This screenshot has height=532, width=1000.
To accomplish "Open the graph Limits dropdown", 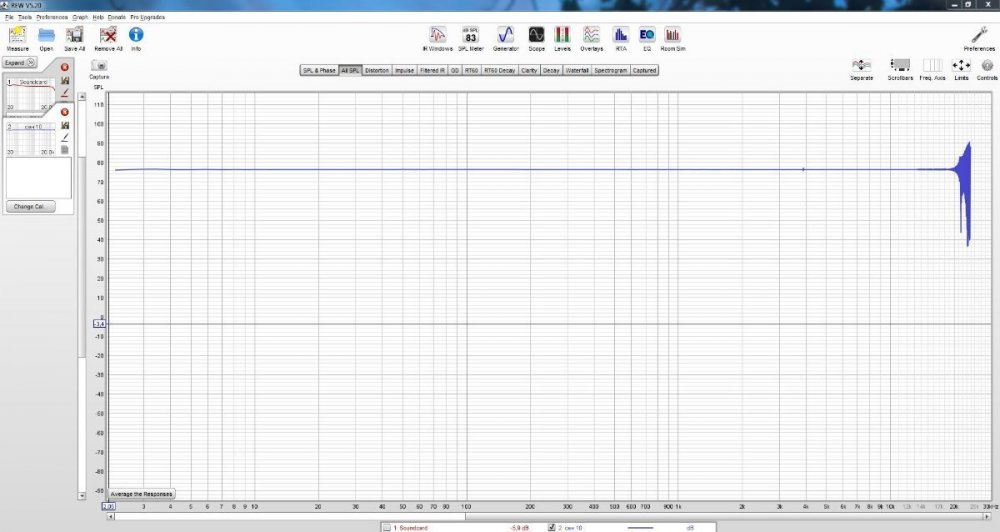I will pos(961,66).
